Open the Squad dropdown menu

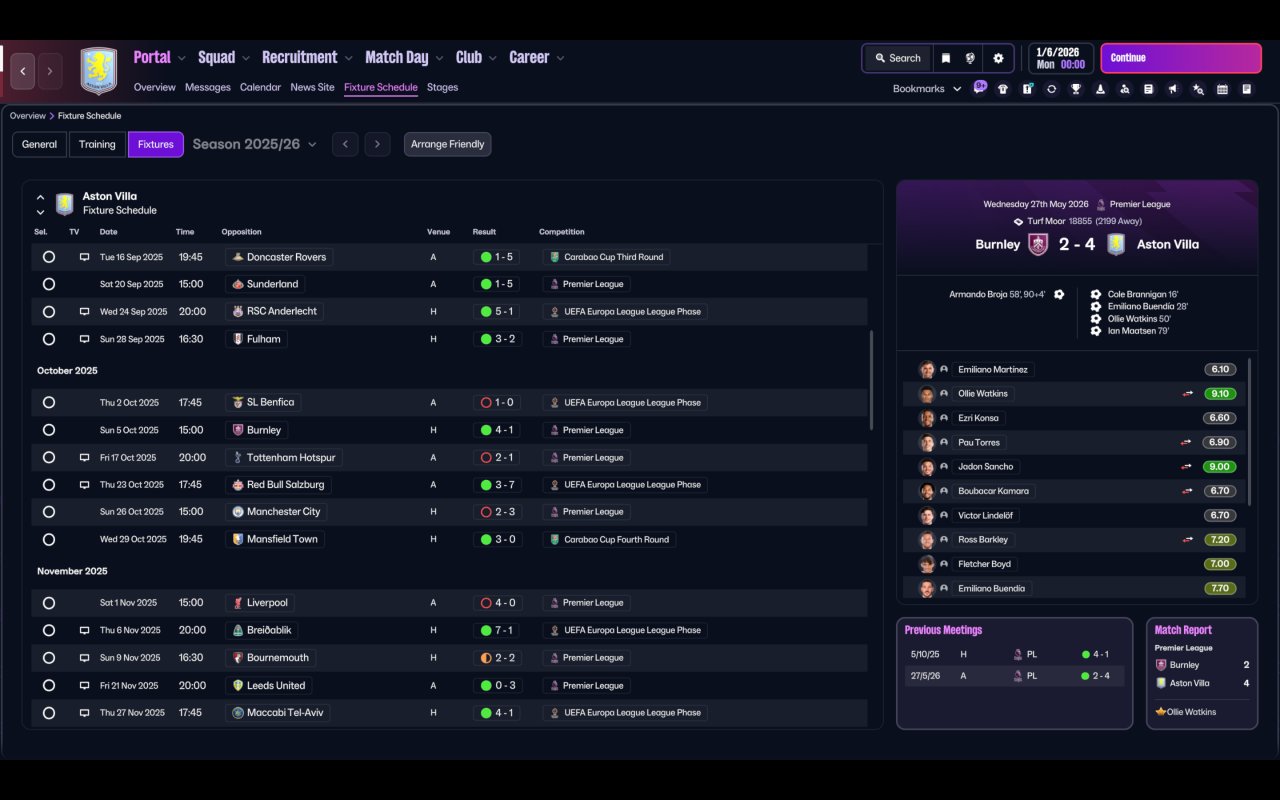[224, 58]
